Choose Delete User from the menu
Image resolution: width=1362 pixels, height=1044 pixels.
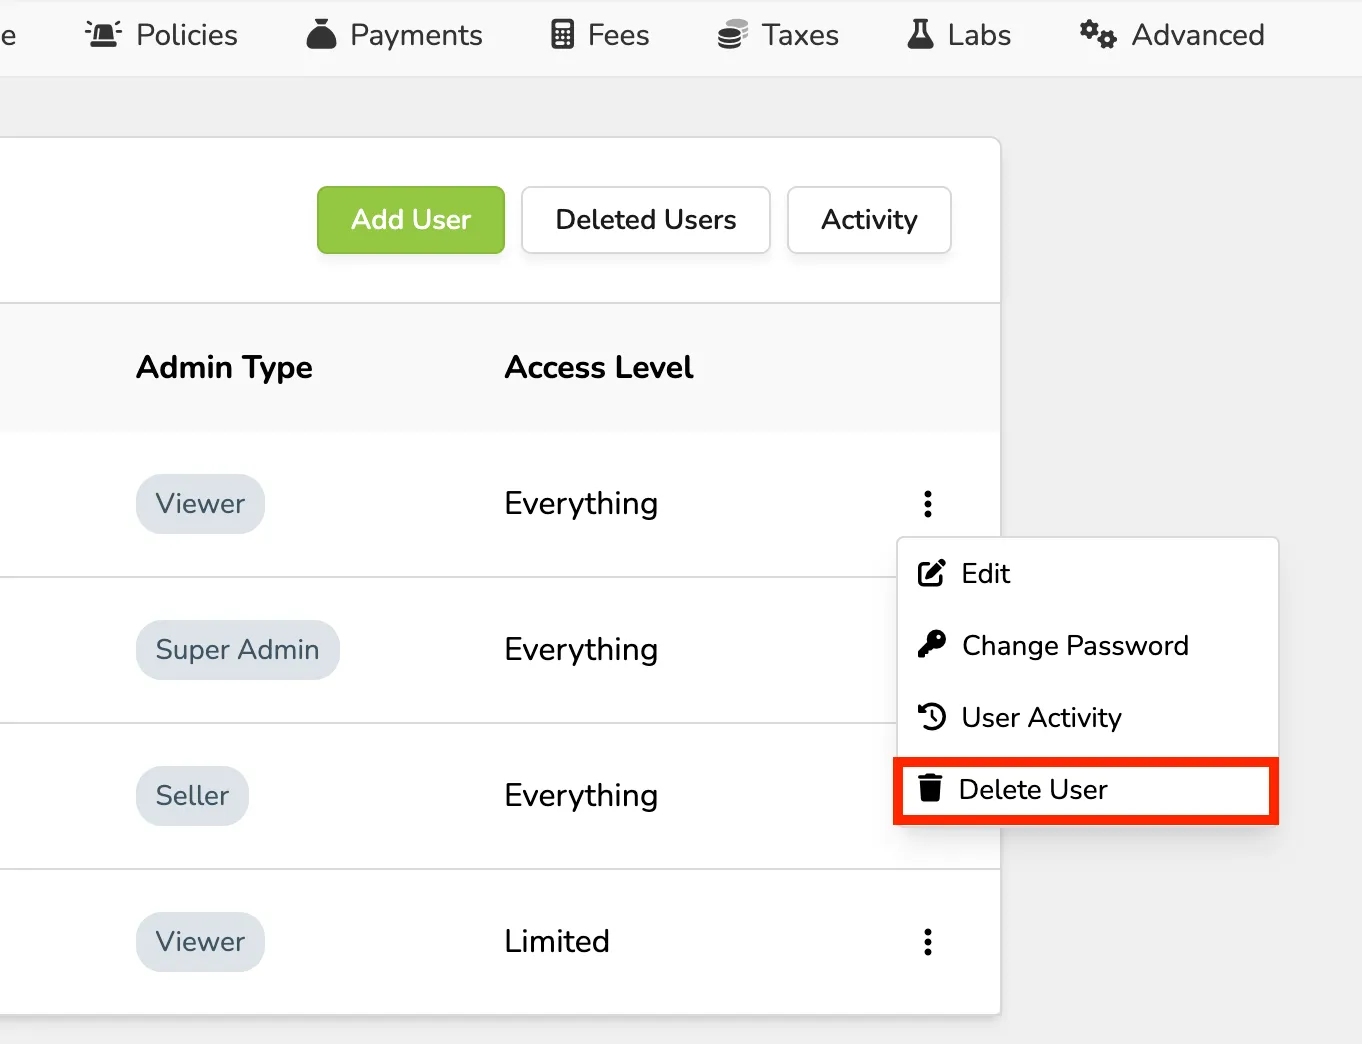[1088, 790]
